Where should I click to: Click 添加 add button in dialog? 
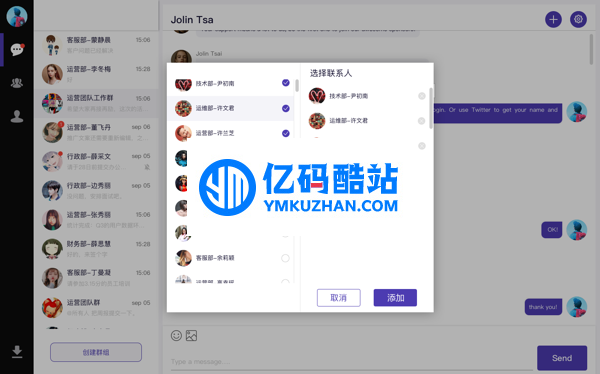click(395, 297)
